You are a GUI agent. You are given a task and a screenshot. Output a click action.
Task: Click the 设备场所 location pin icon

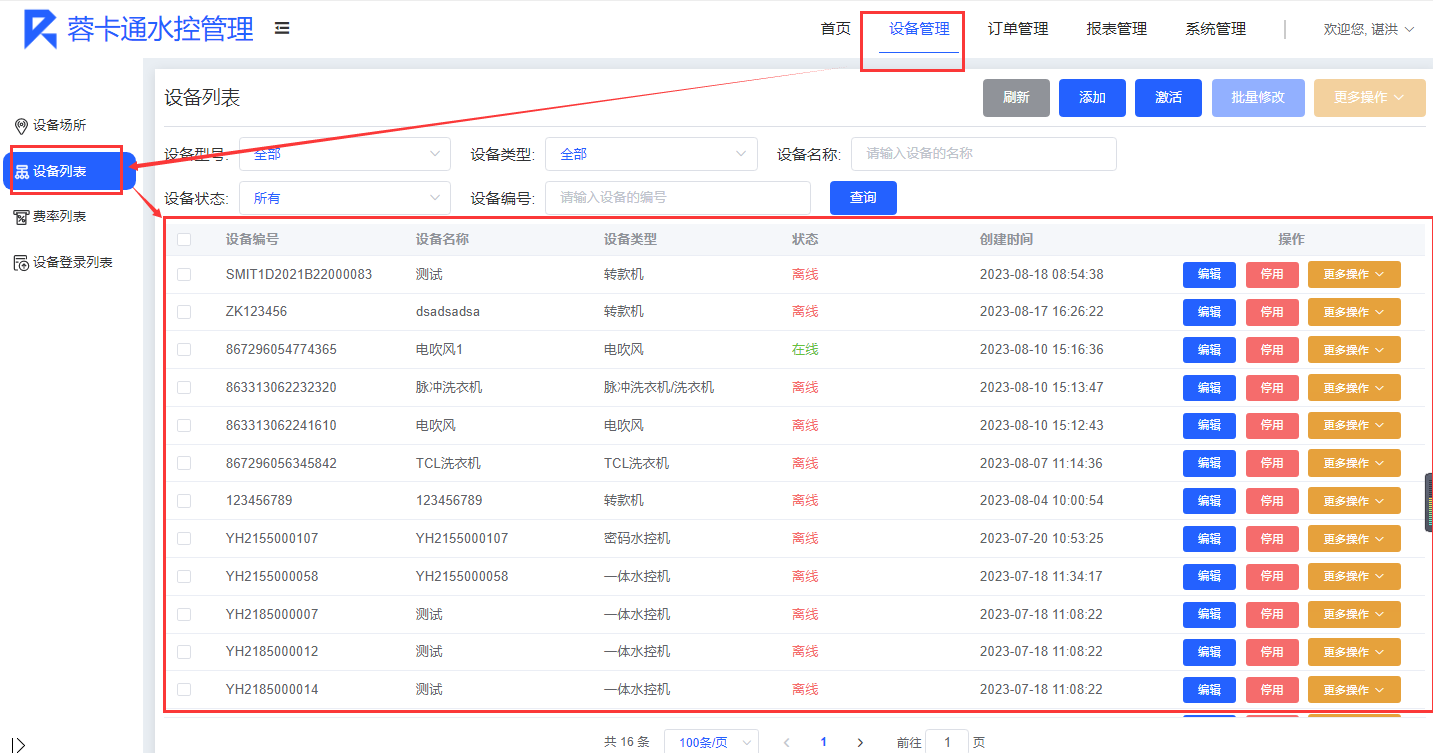pos(20,126)
